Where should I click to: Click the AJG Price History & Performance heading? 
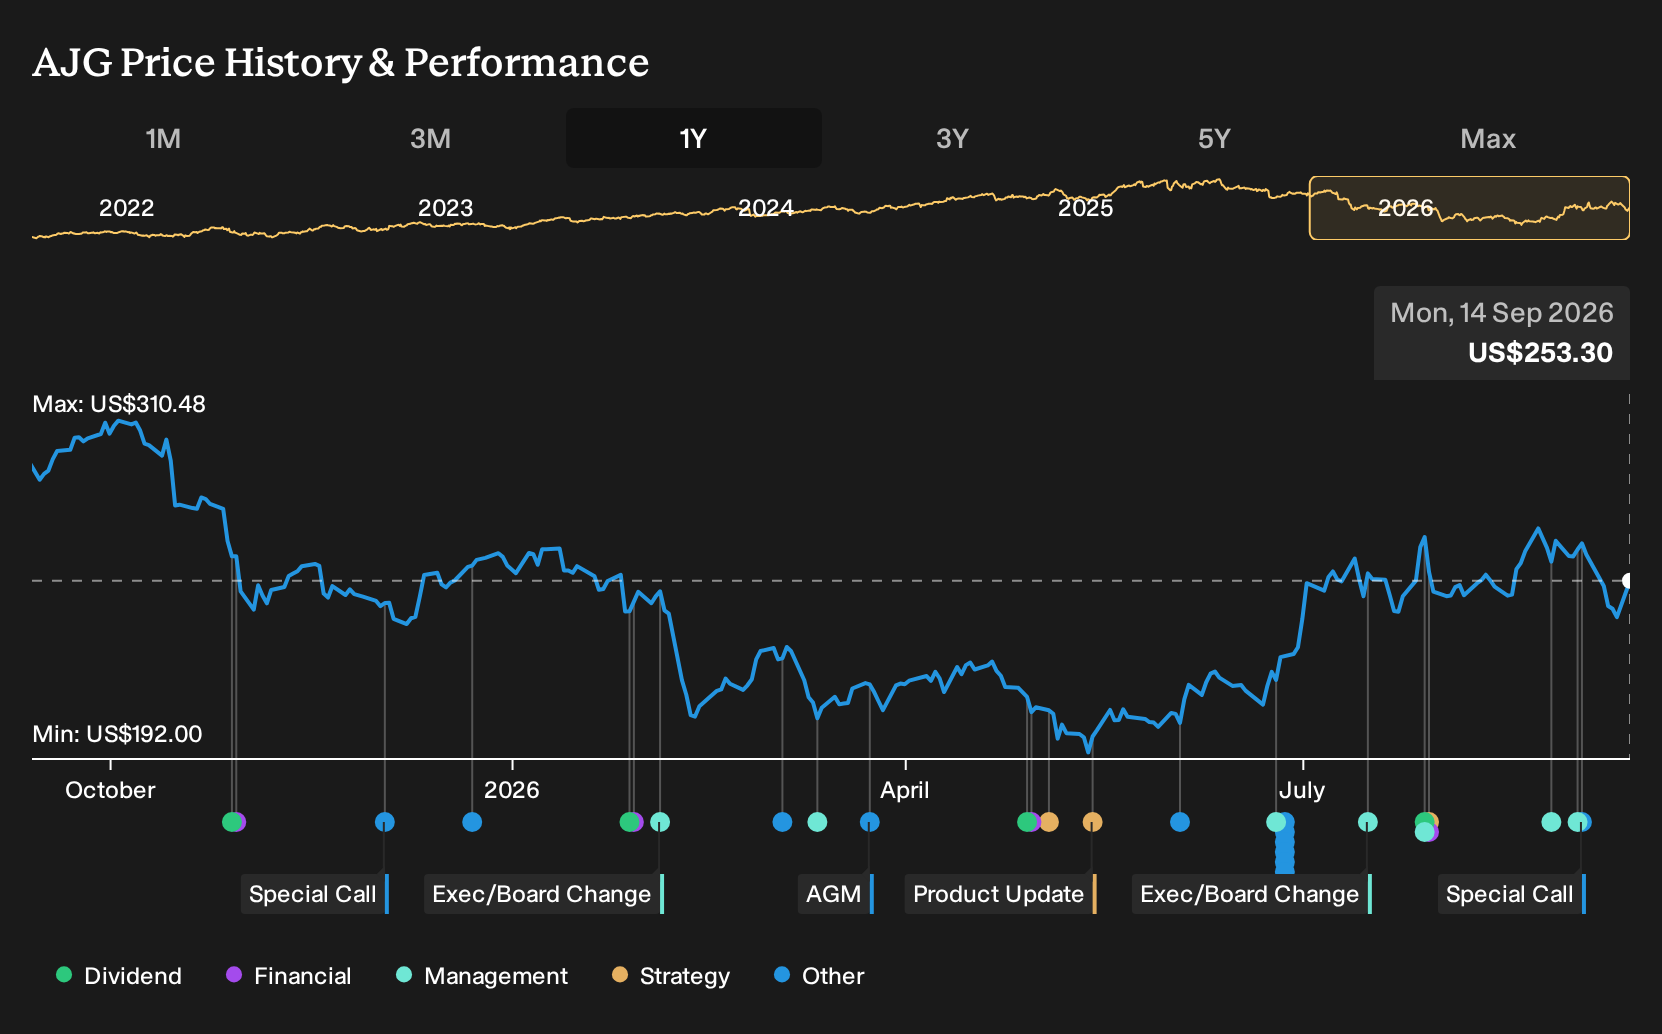(341, 62)
